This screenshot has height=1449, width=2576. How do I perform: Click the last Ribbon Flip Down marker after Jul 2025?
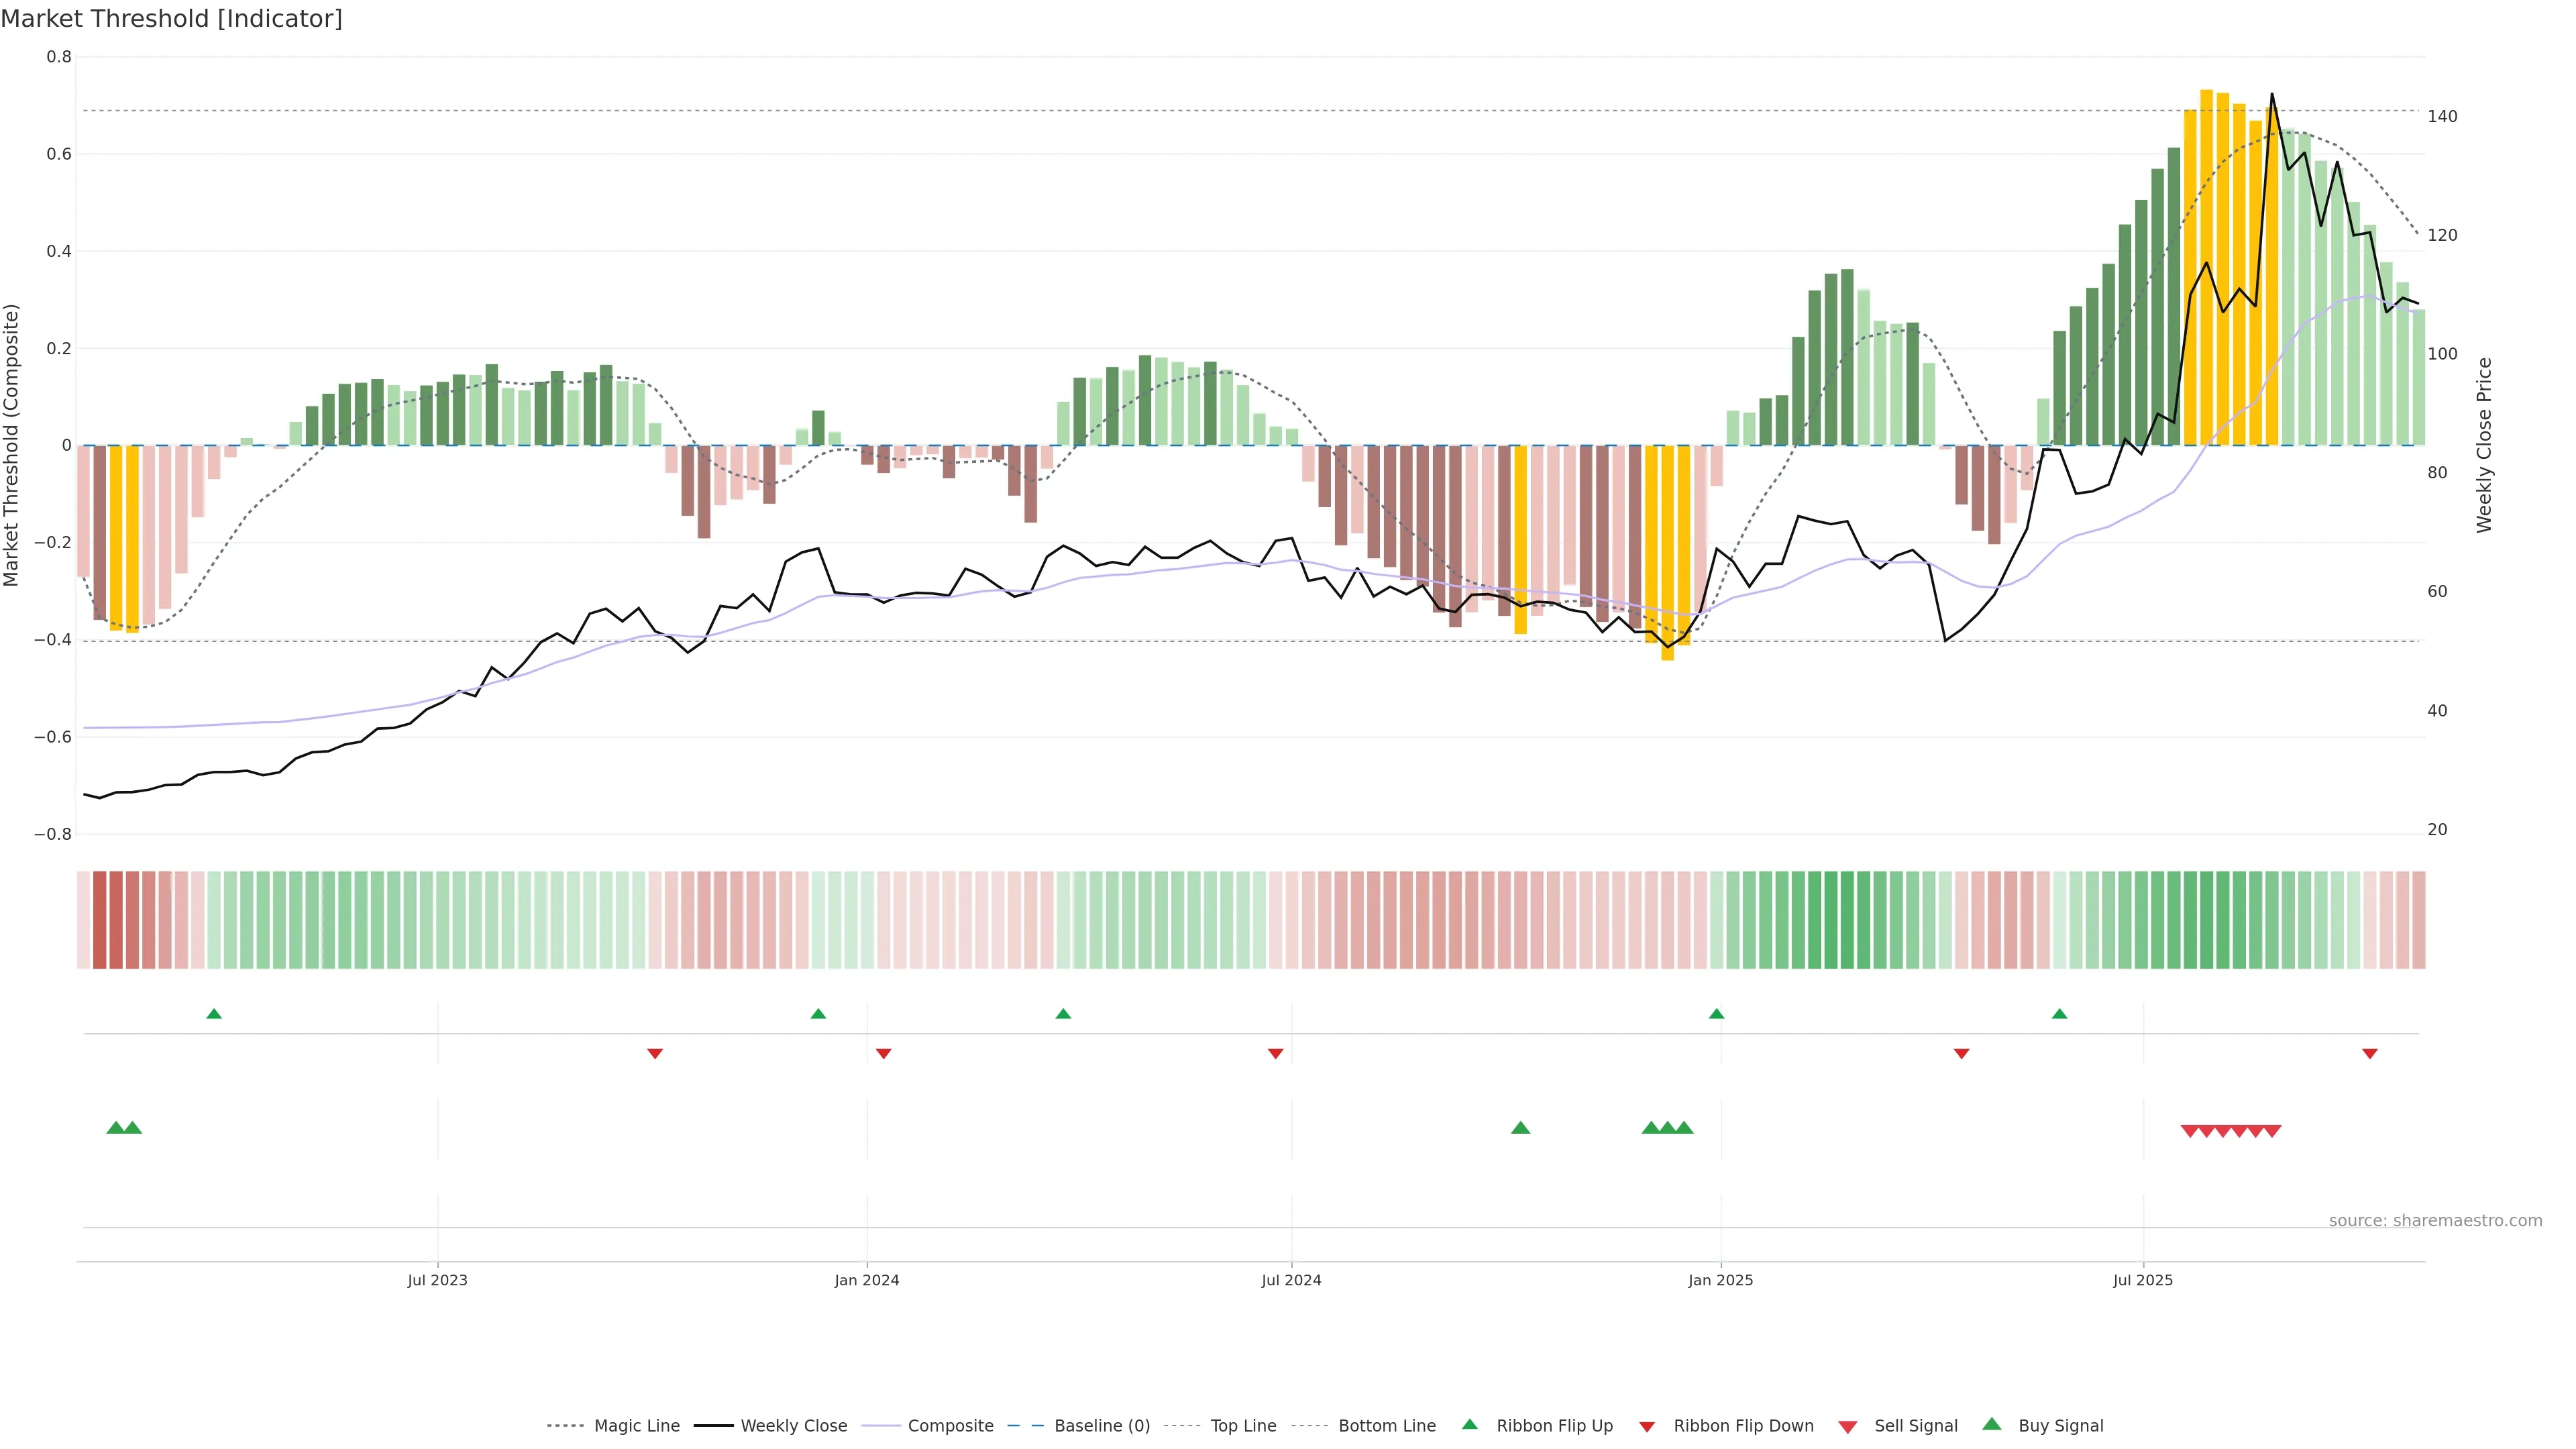2370,1053
